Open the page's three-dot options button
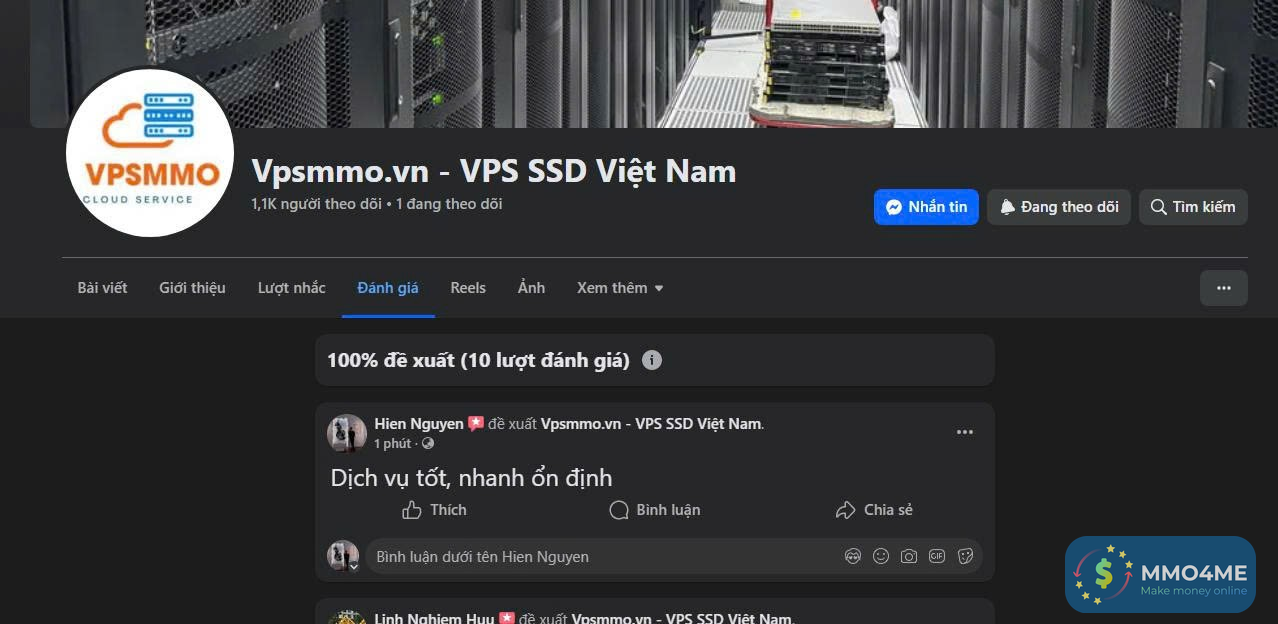1278x624 pixels. click(1224, 288)
